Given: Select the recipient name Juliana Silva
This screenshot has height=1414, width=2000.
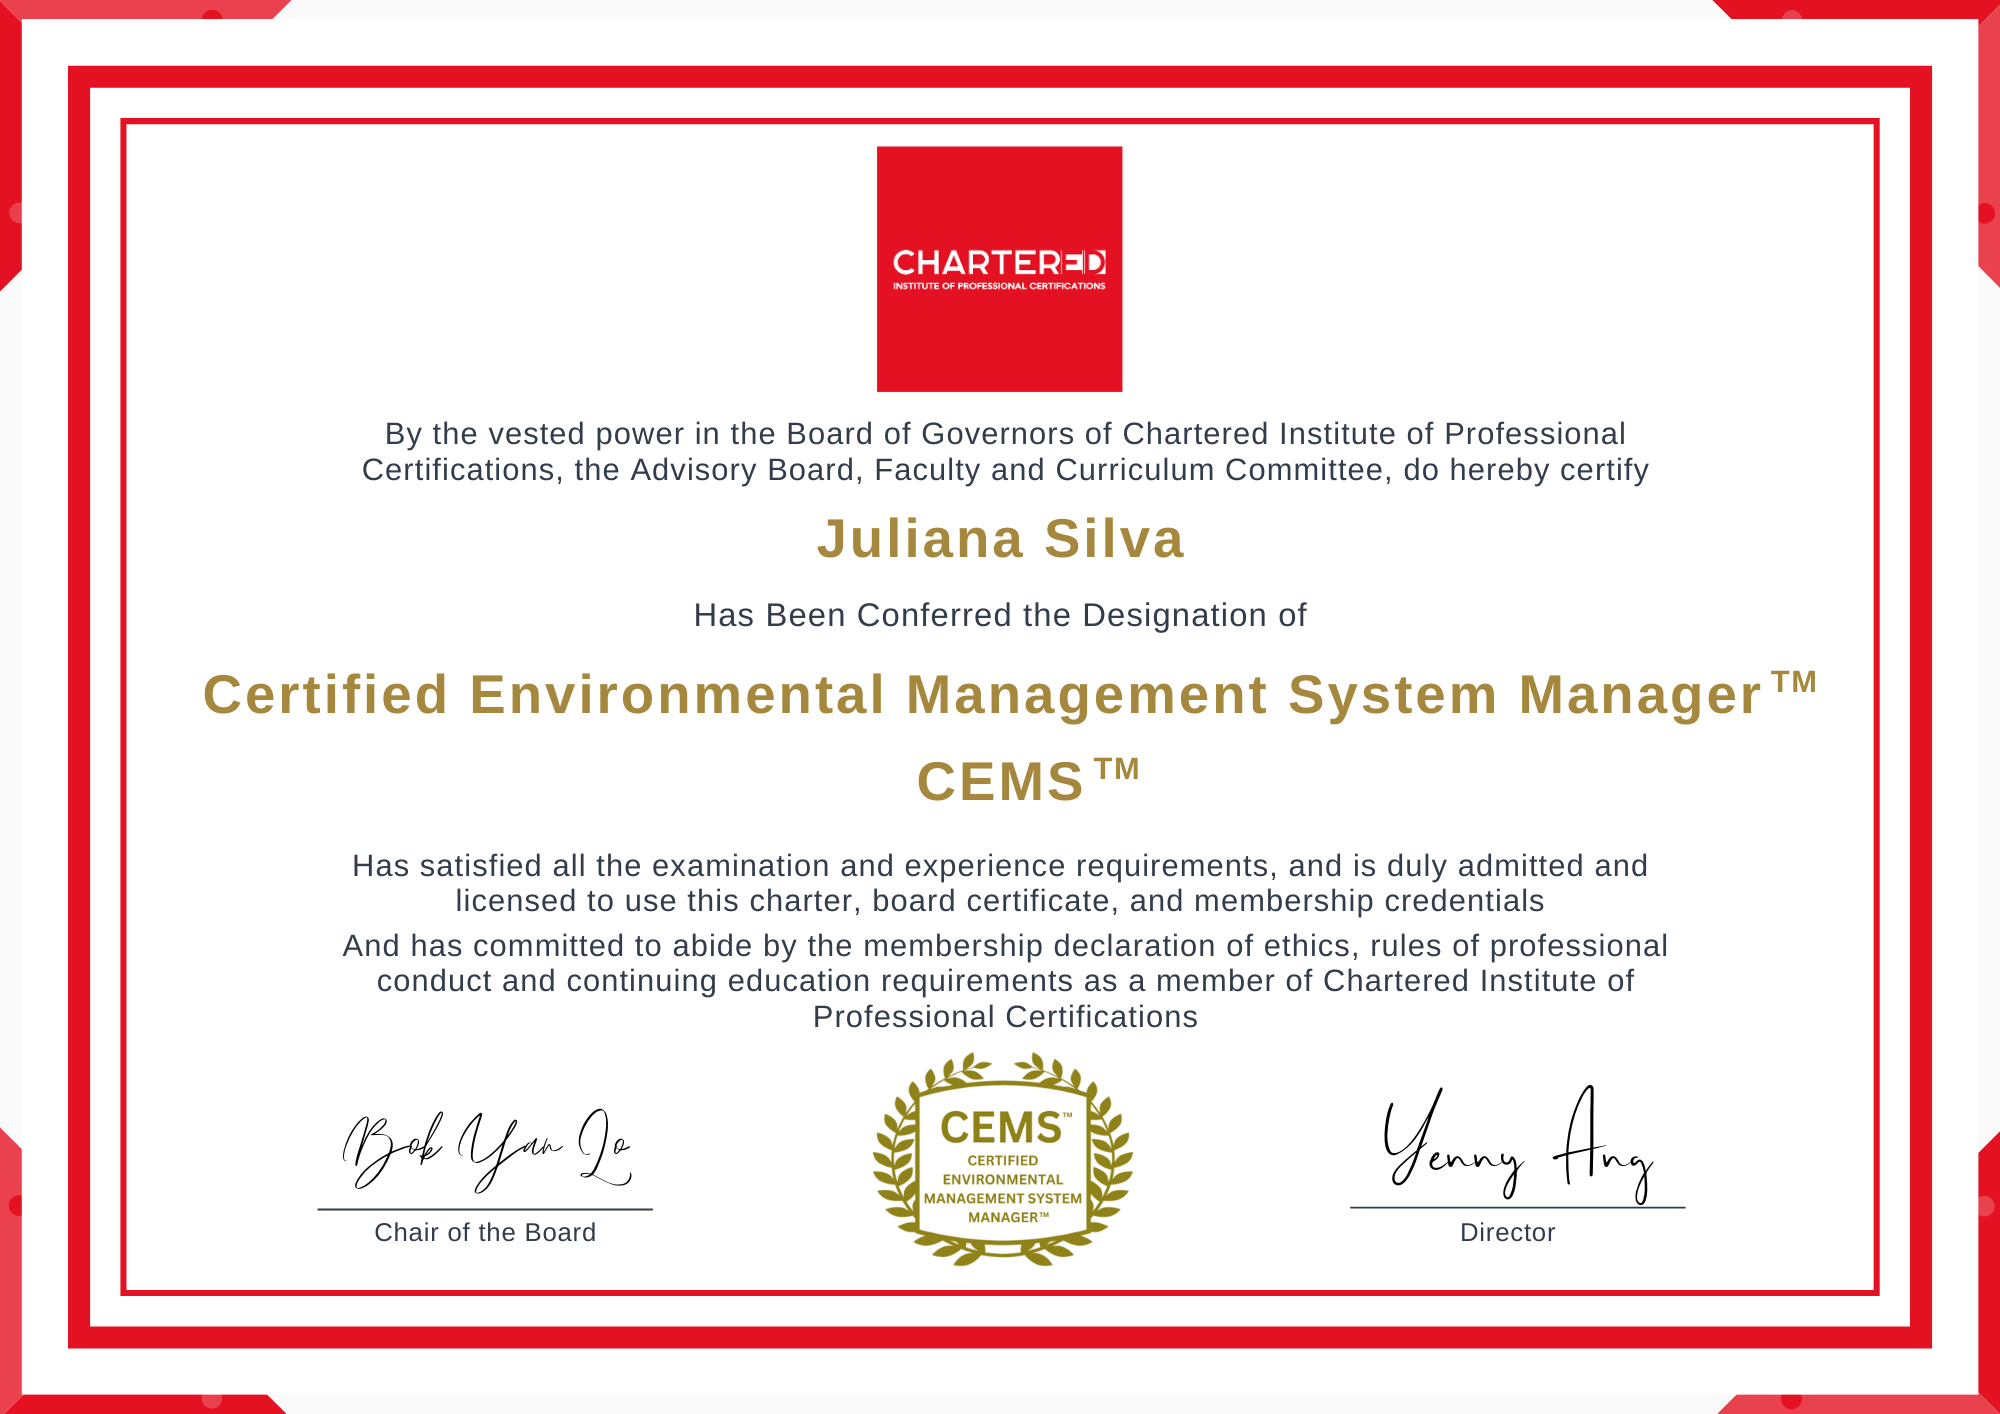Looking at the screenshot, I should 1001,539.
